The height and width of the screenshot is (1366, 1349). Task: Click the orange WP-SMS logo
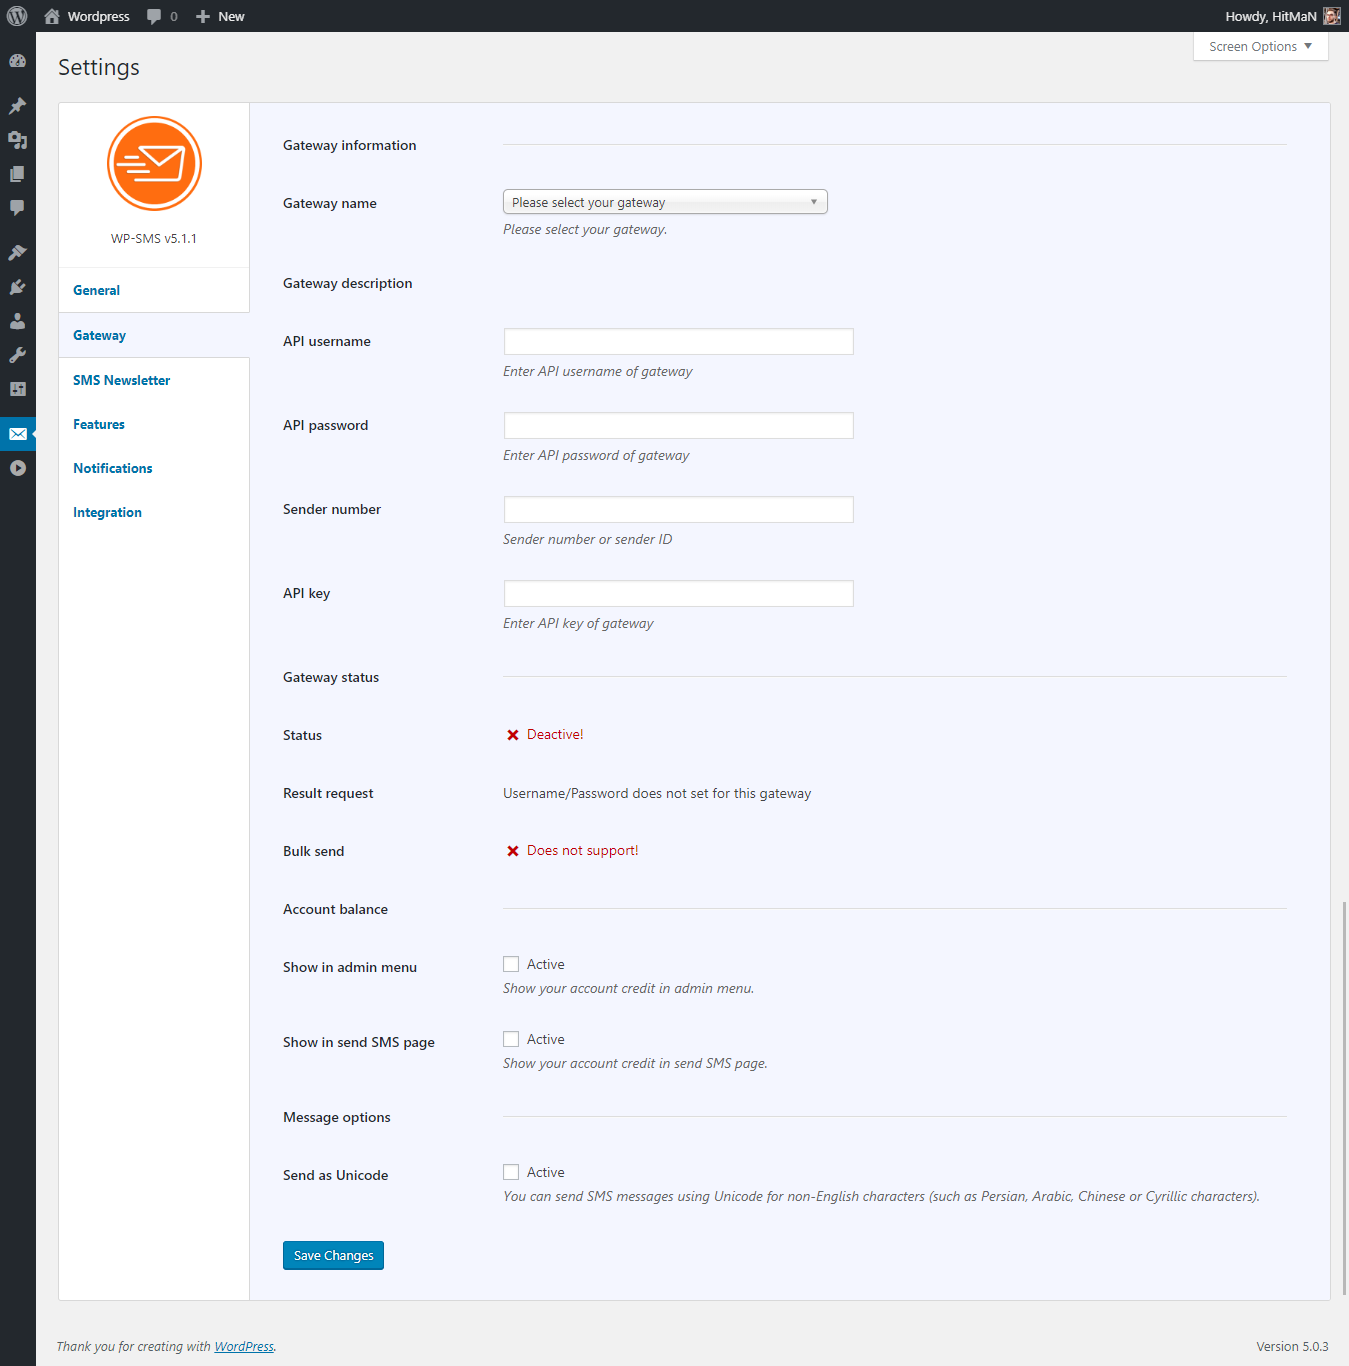click(154, 163)
